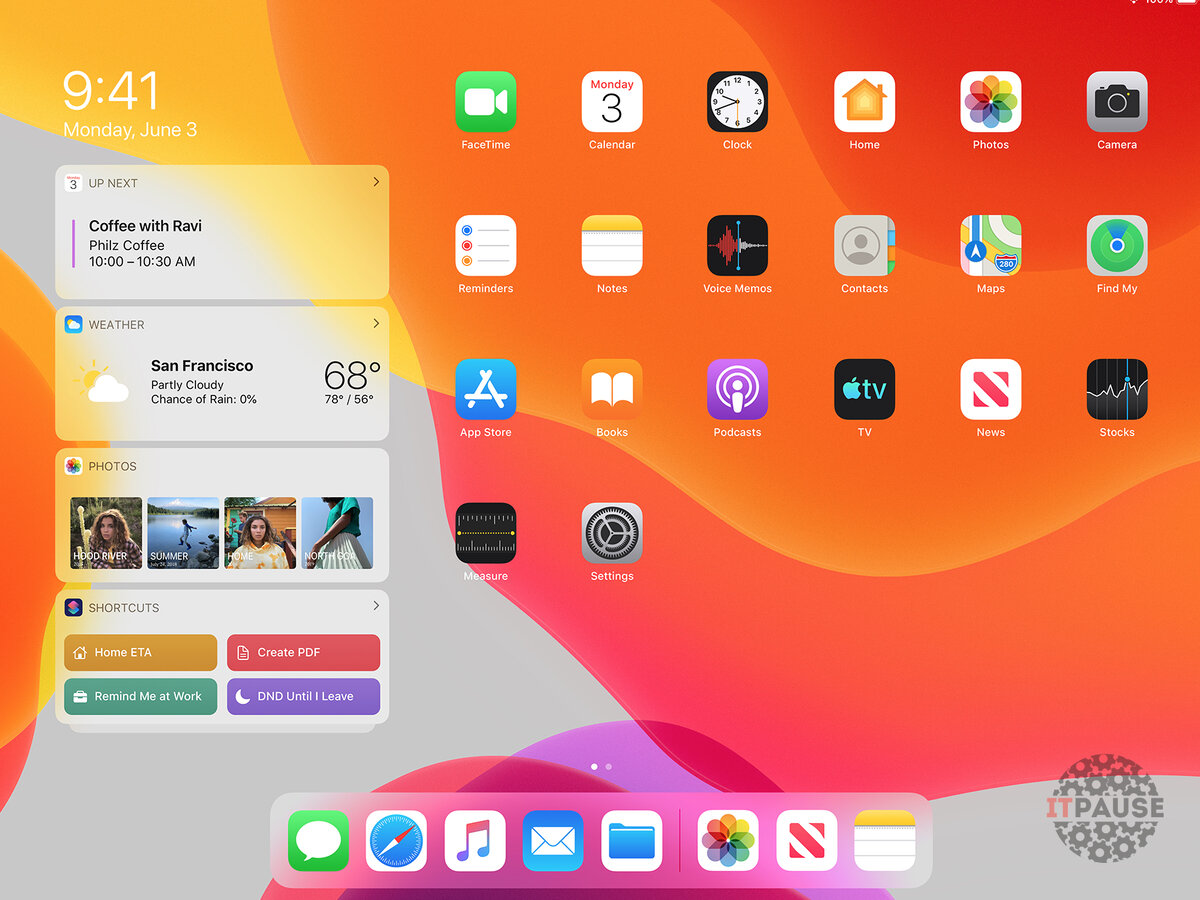Screen dimensions: 1200x900
Task: Open the Calendar app icon
Action: coord(612,102)
